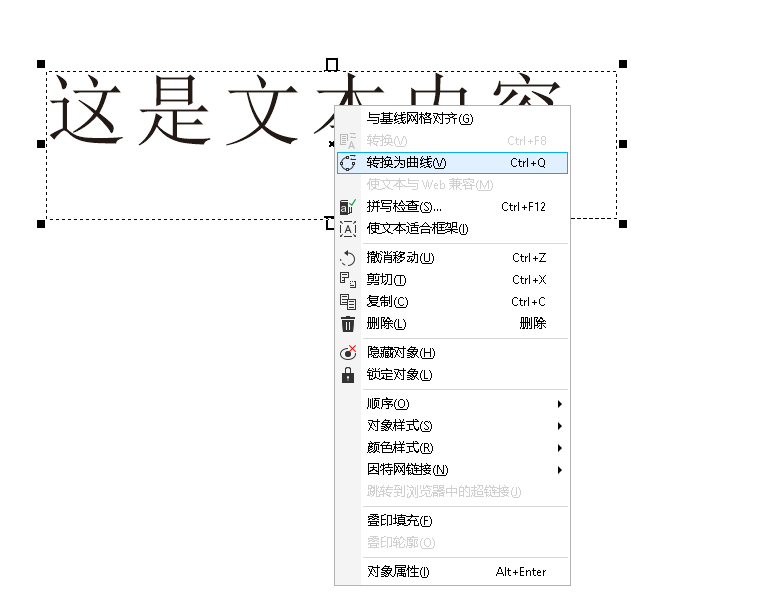Choose 锁定对象(L) menu entry

click(452, 375)
